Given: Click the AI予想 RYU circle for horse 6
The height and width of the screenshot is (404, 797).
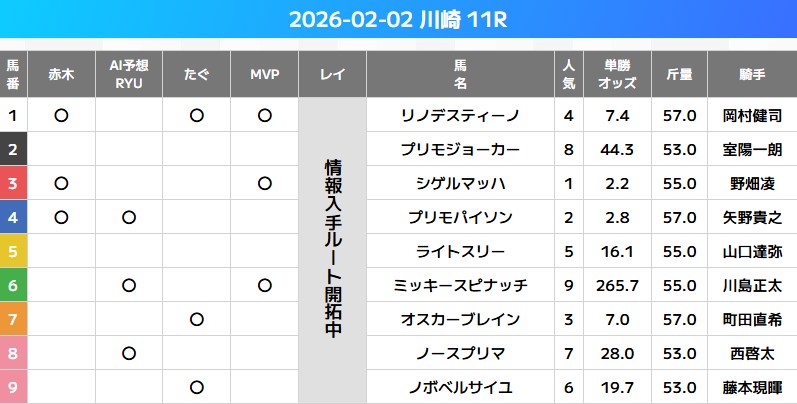Looking at the screenshot, I should [128, 286].
